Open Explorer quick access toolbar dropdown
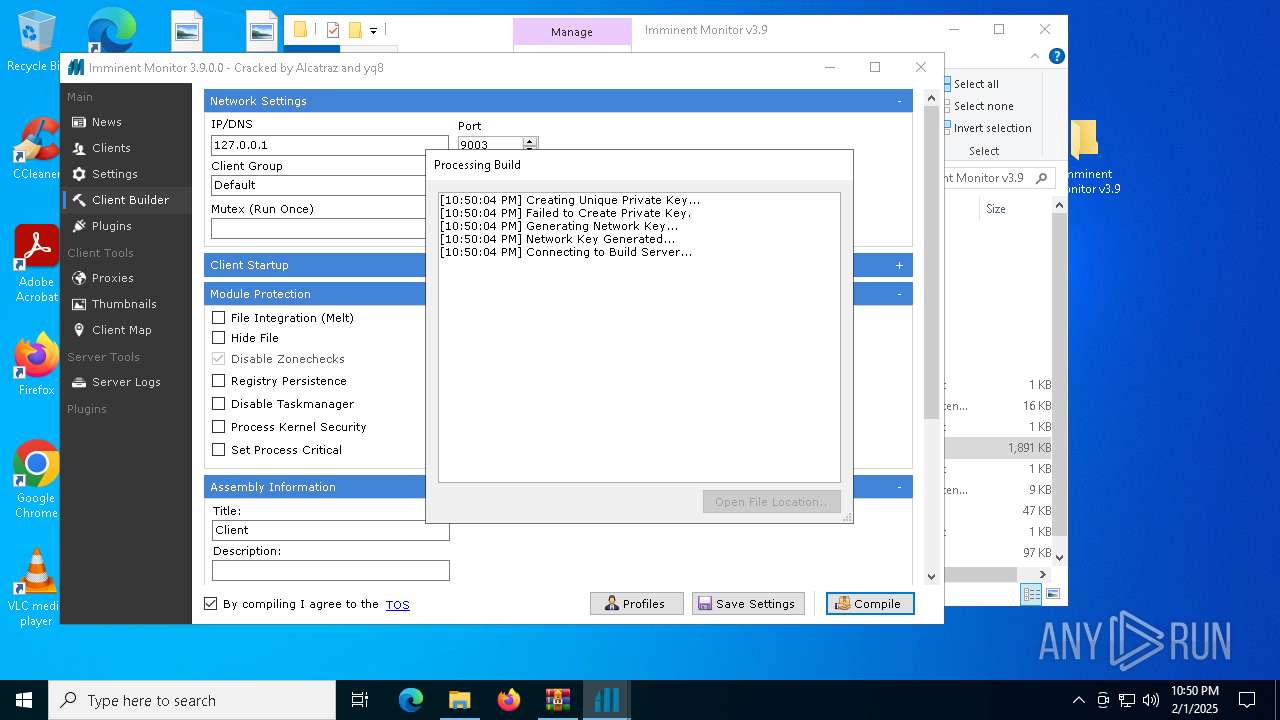 pos(373,31)
